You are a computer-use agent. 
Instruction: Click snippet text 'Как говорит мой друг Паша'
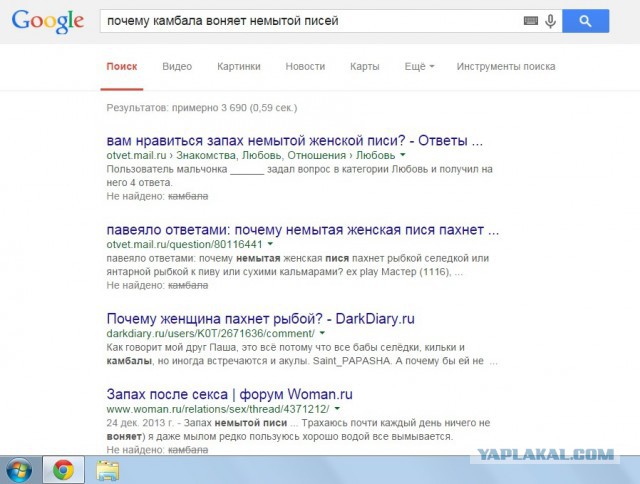[171, 347]
